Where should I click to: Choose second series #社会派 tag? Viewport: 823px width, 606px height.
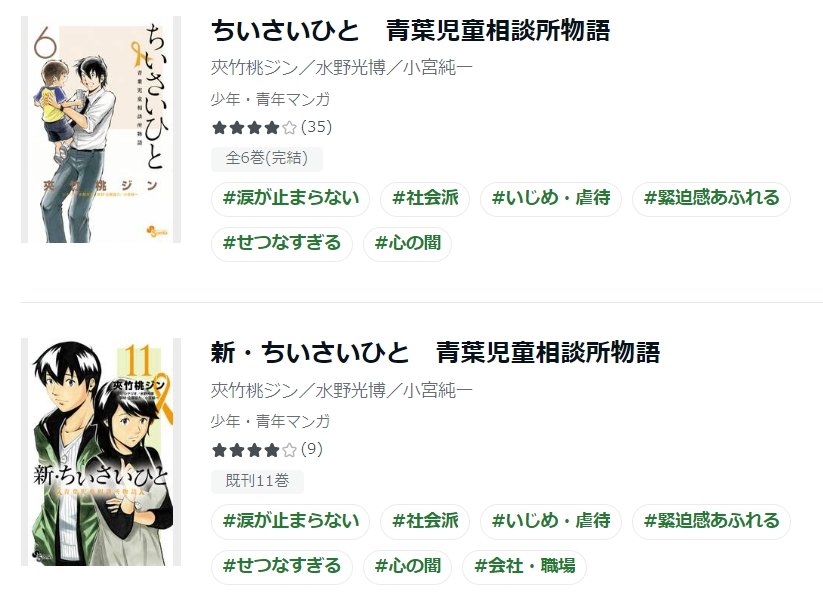pyautogui.click(x=425, y=521)
